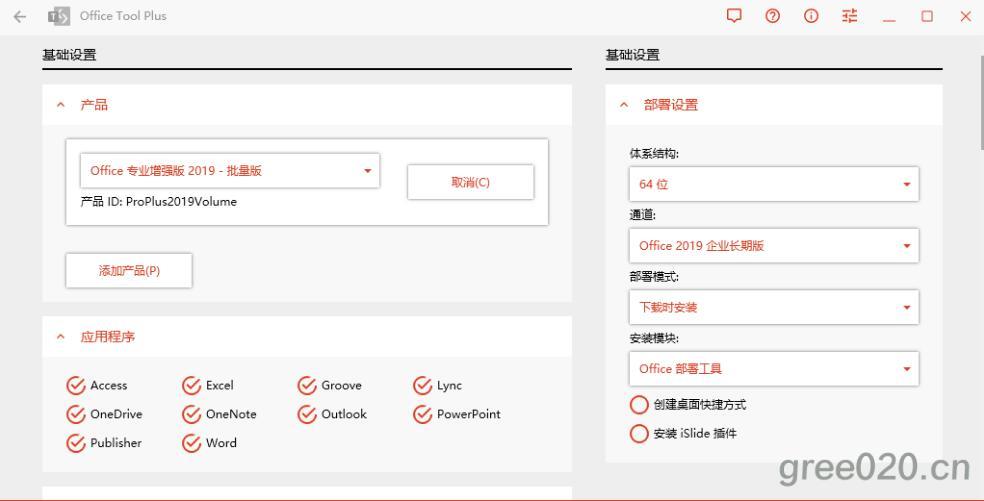Open the about info icon
Image resolution: width=984 pixels, height=501 pixels.
tap(811, 16)
